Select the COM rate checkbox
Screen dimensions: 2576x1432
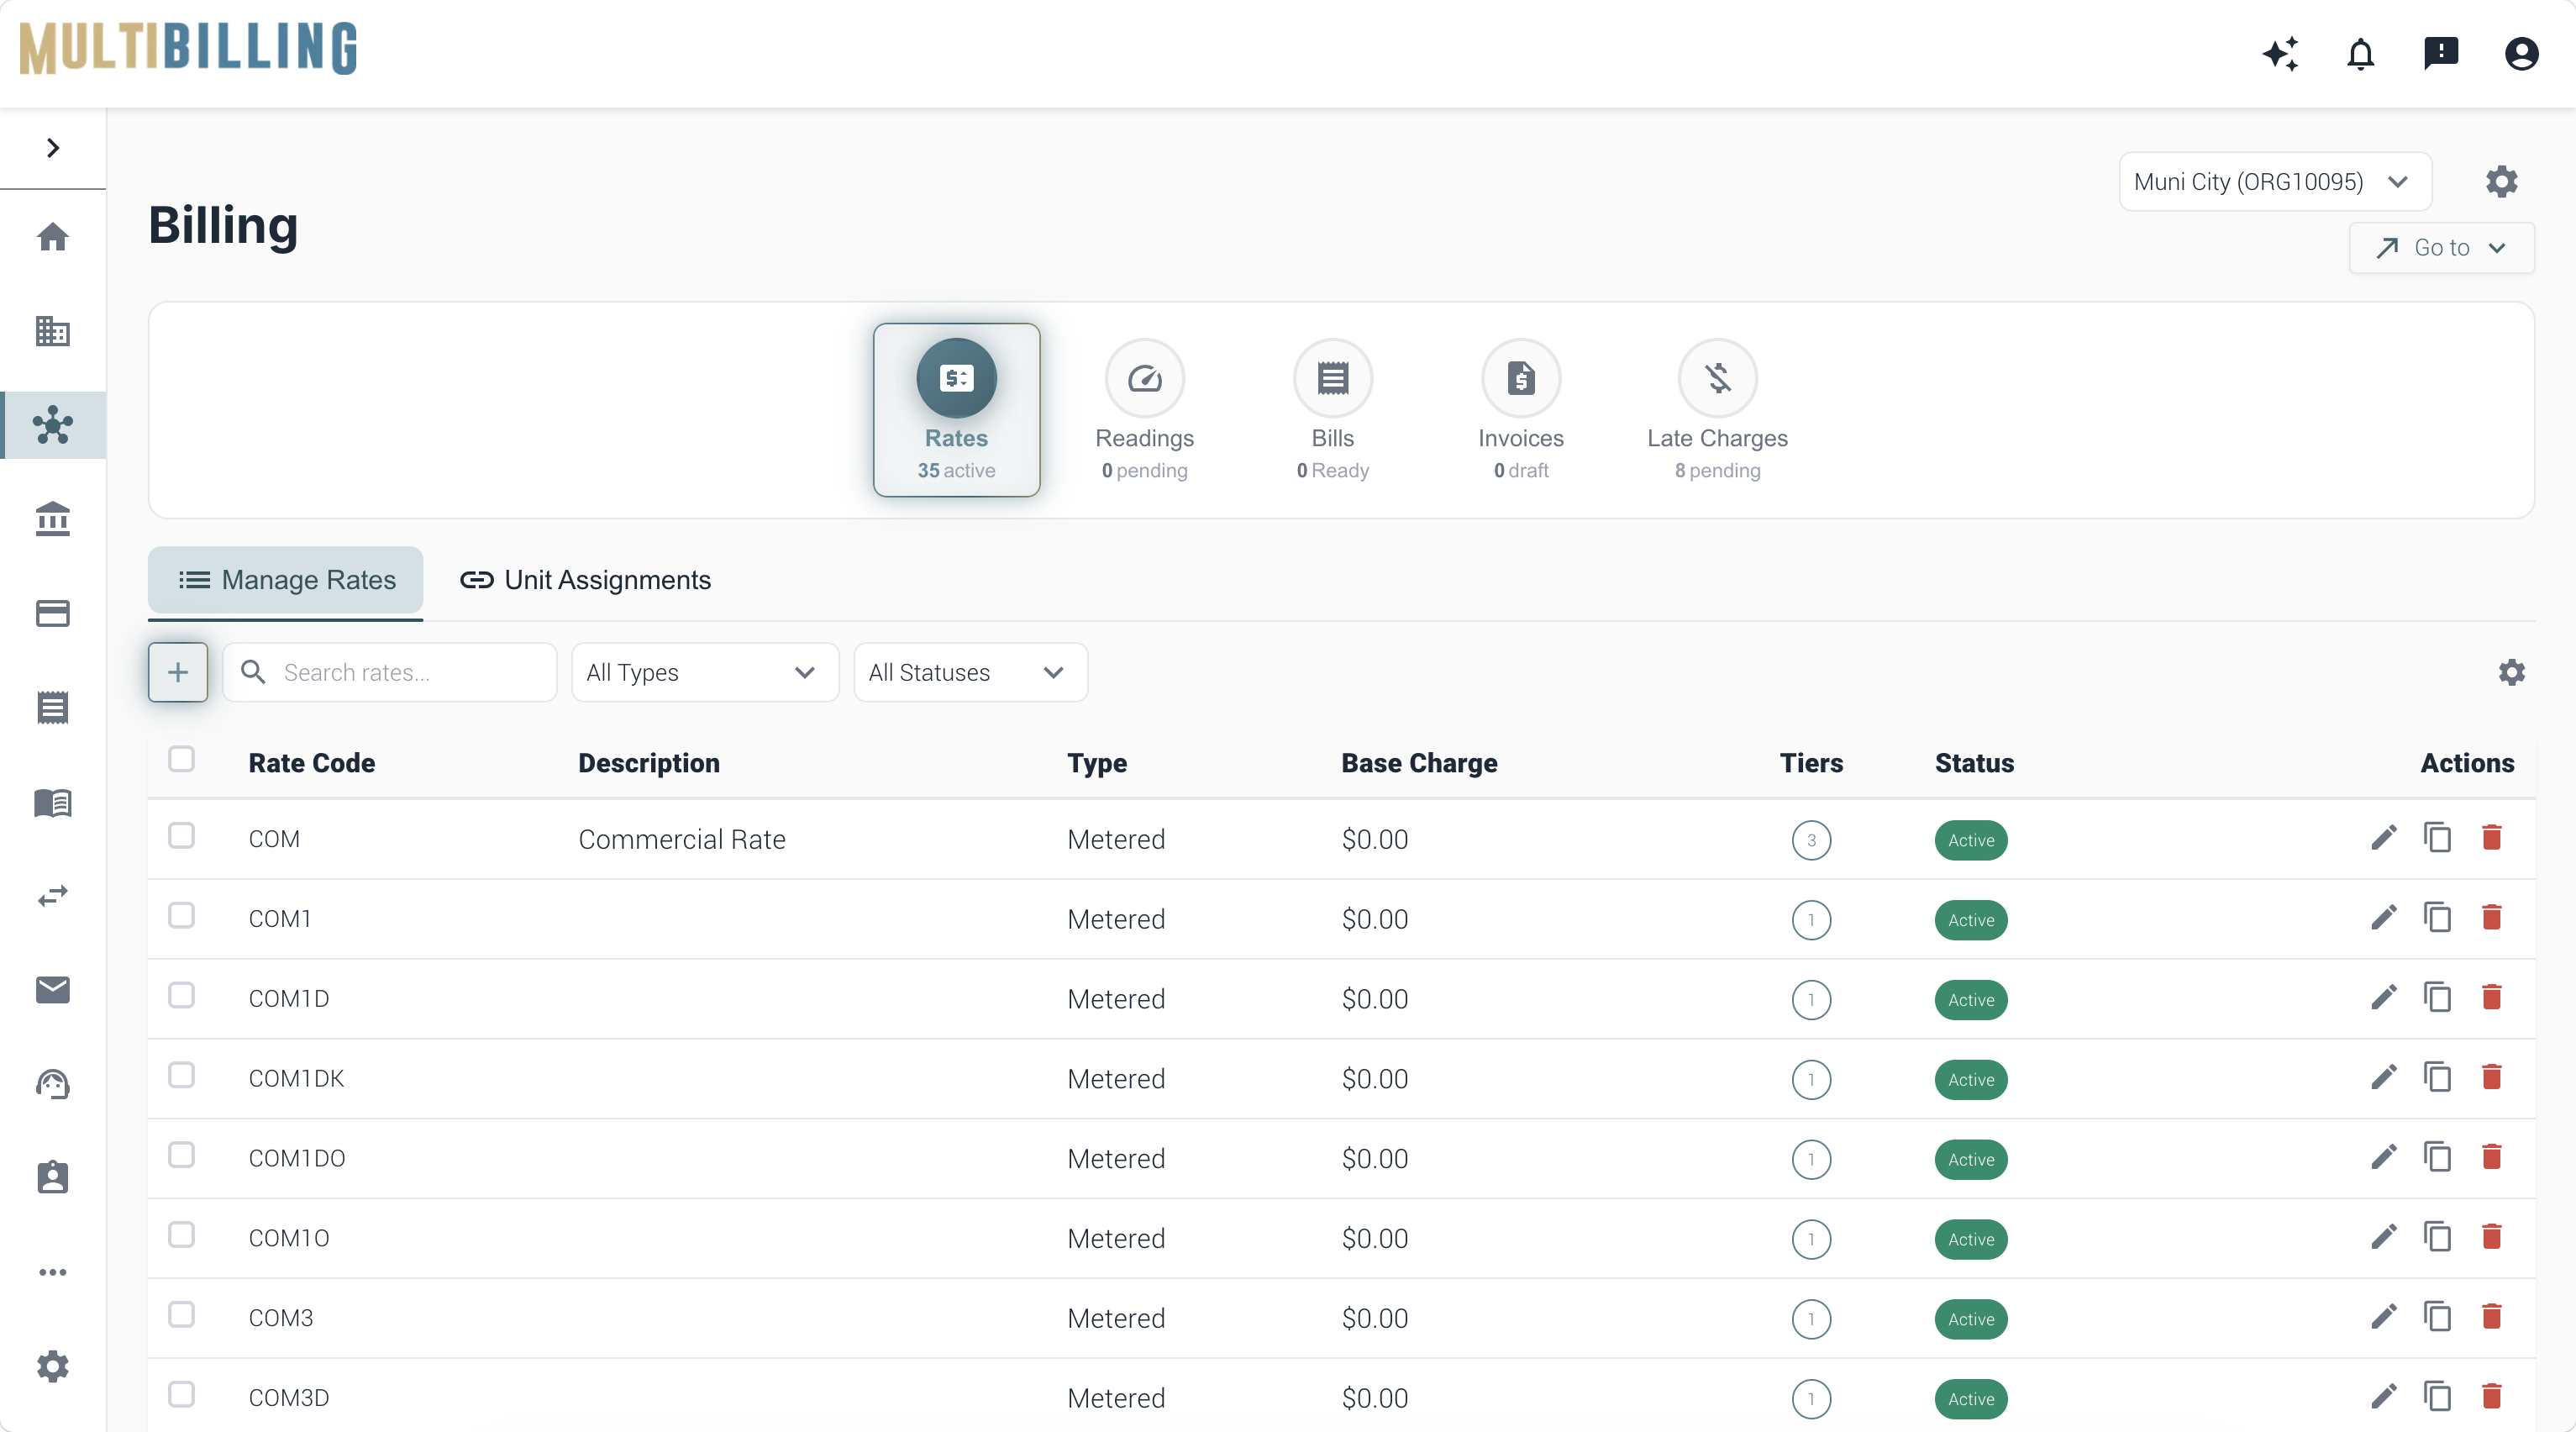(x=181, y=836)
